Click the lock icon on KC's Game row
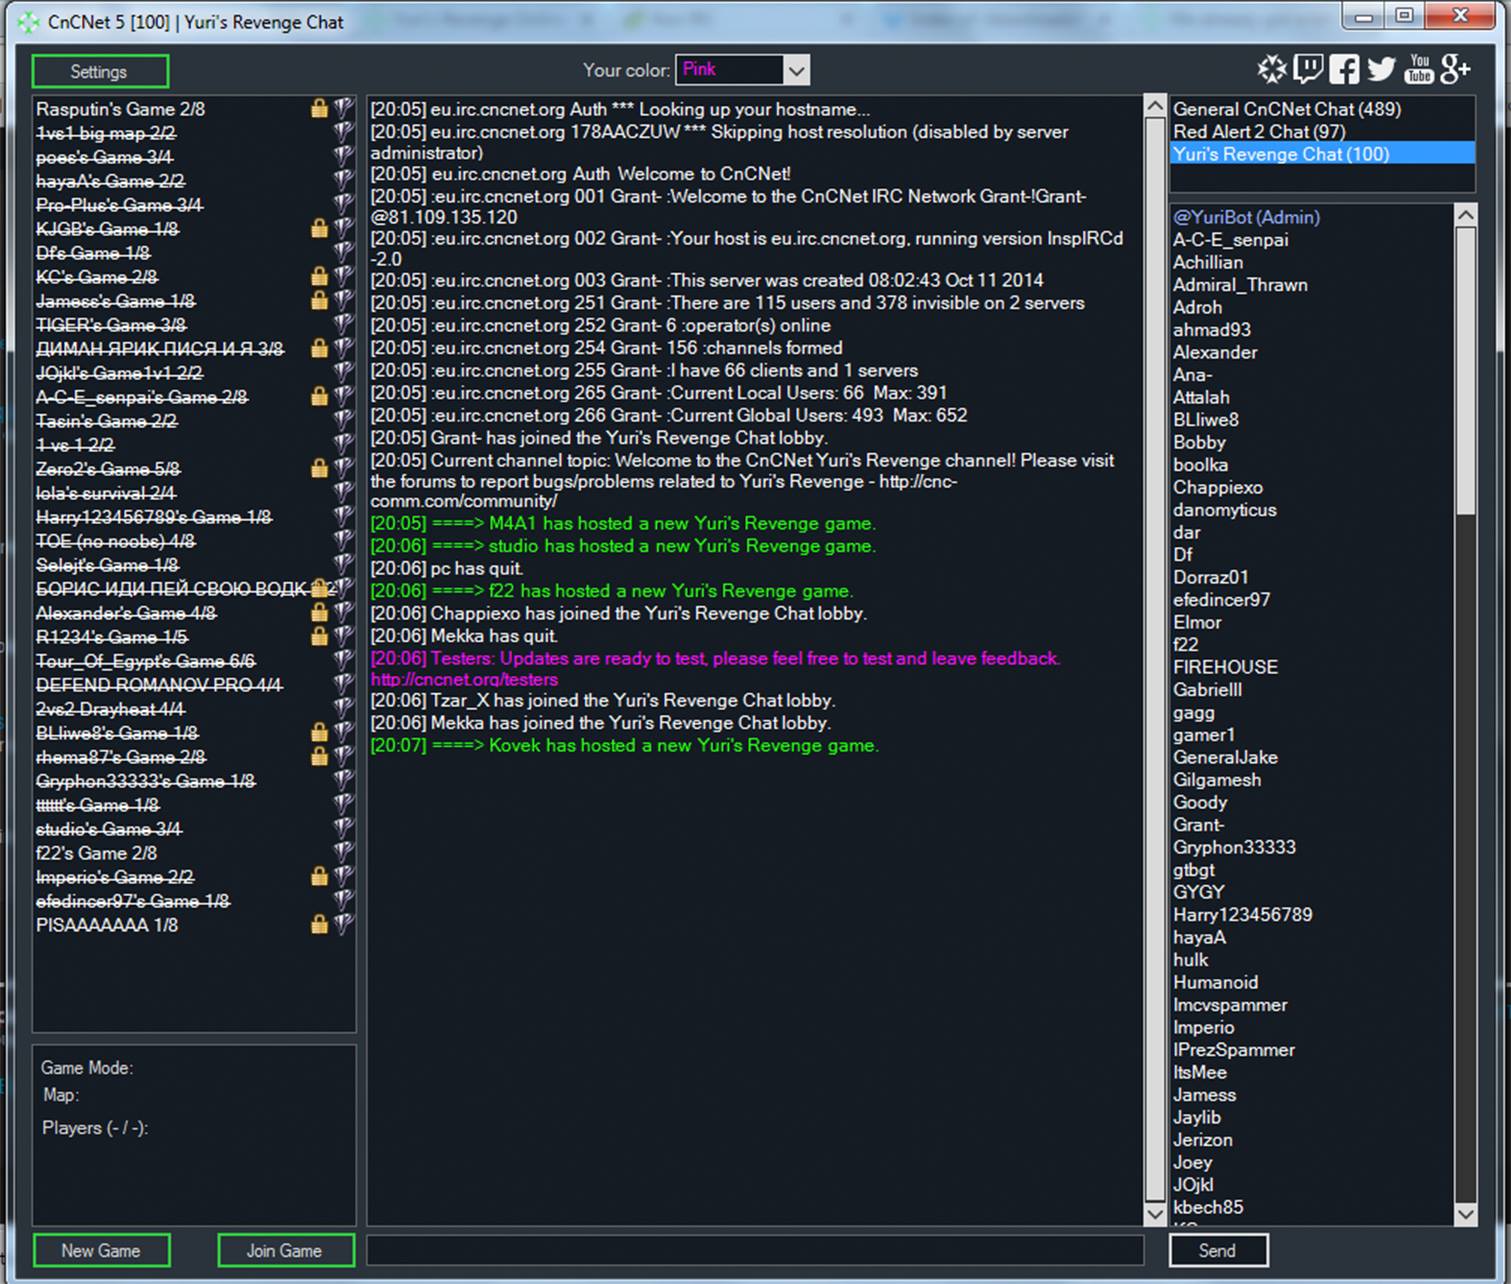This screenshot has width=1511, height=1284. pos(319,276)
